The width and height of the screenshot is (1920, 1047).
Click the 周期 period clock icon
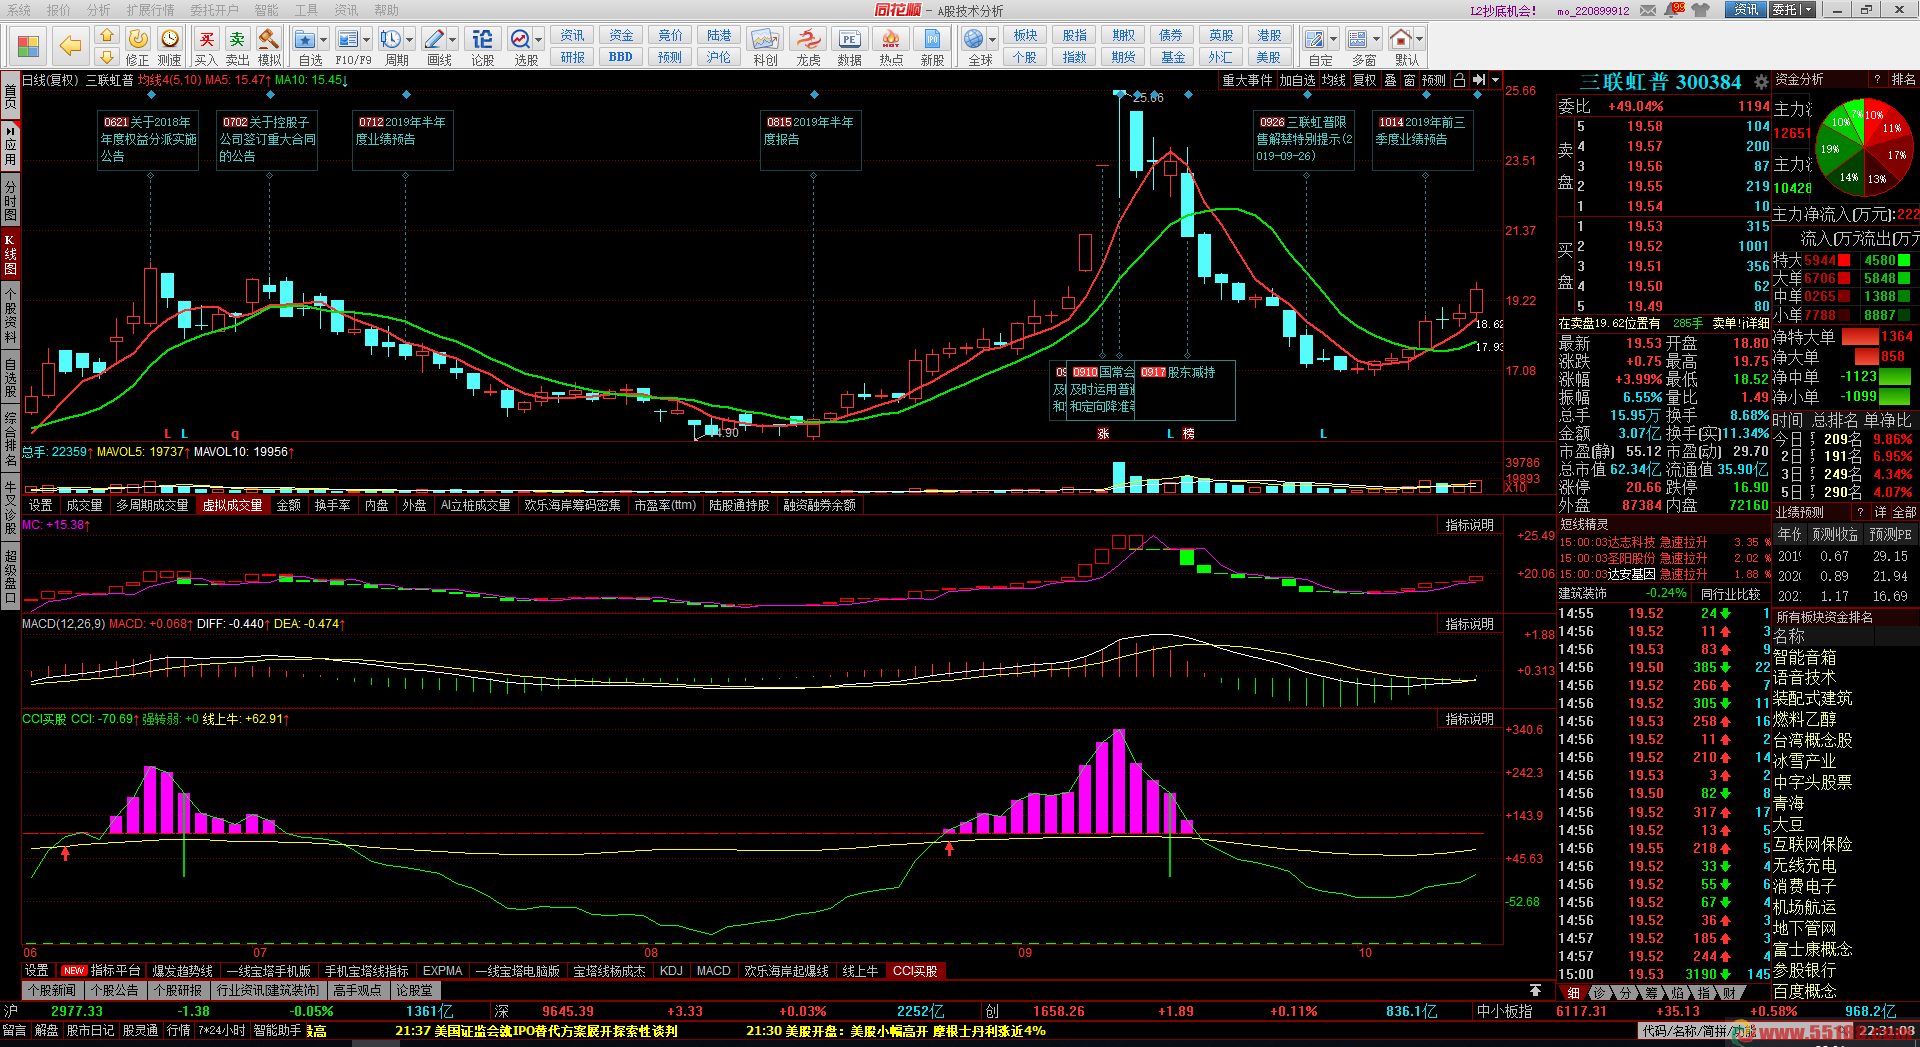click(391, 40)
